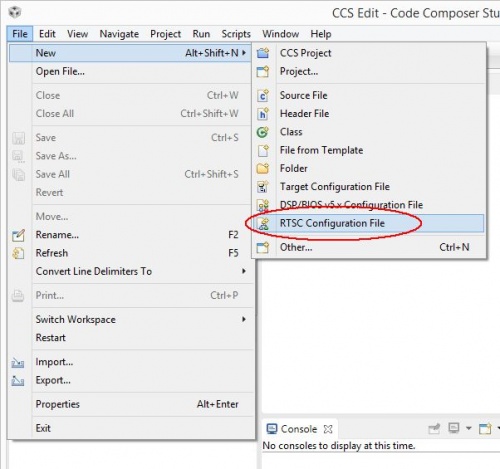The width and height of the screenshot is (500, 469).
Task: Expand the New submenu arrow
Action: click(x=244, y=53)
